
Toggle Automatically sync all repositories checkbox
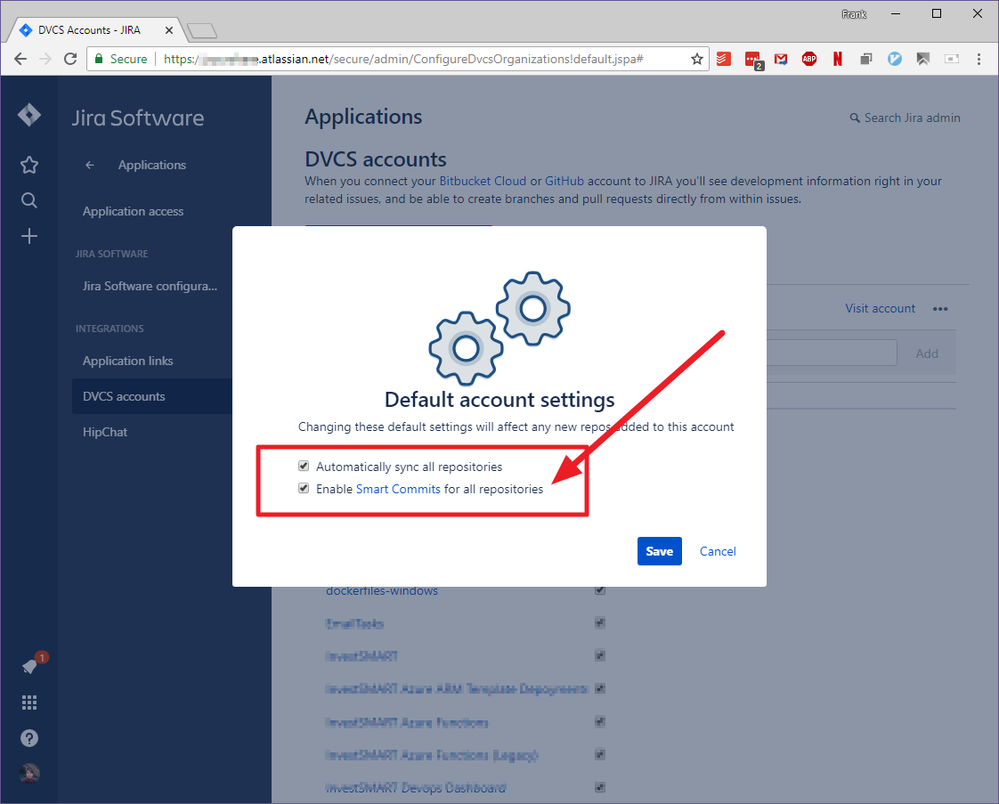[x=304, y=466]
